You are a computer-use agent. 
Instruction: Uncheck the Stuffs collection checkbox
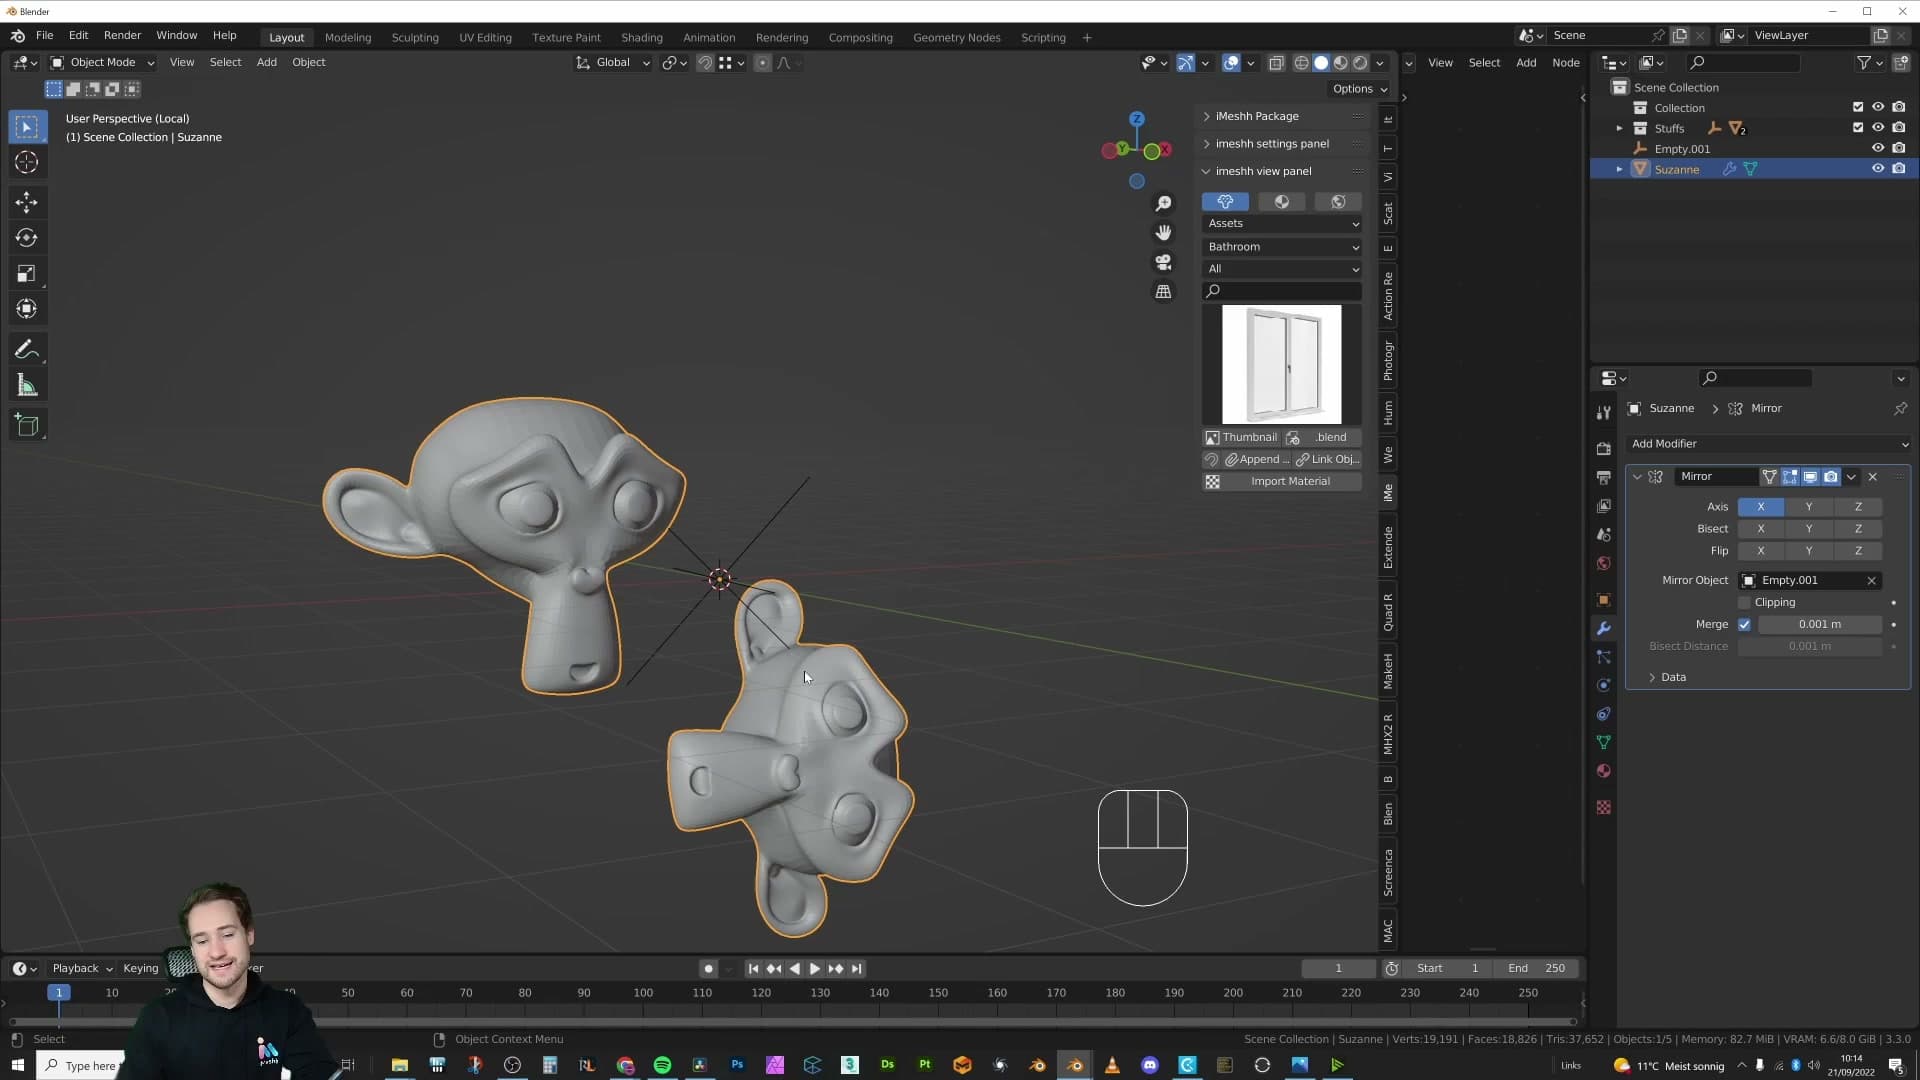(1858, 128)
